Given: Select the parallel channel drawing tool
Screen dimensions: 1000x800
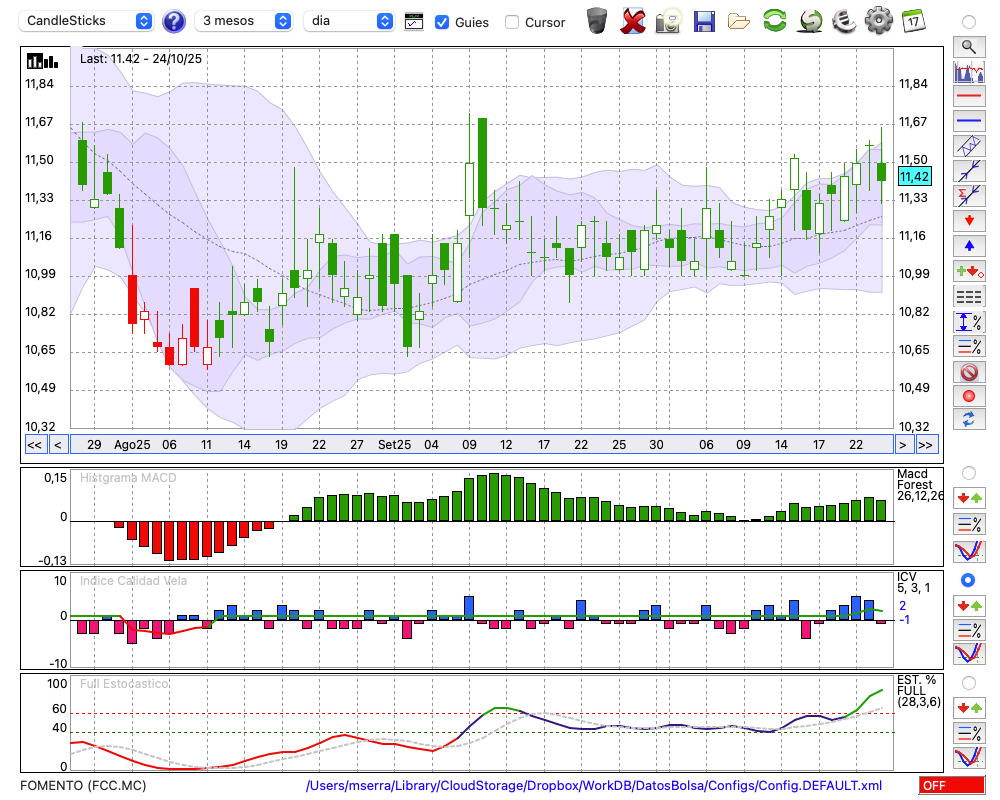Looking at the screenshot, I should 968,145.
